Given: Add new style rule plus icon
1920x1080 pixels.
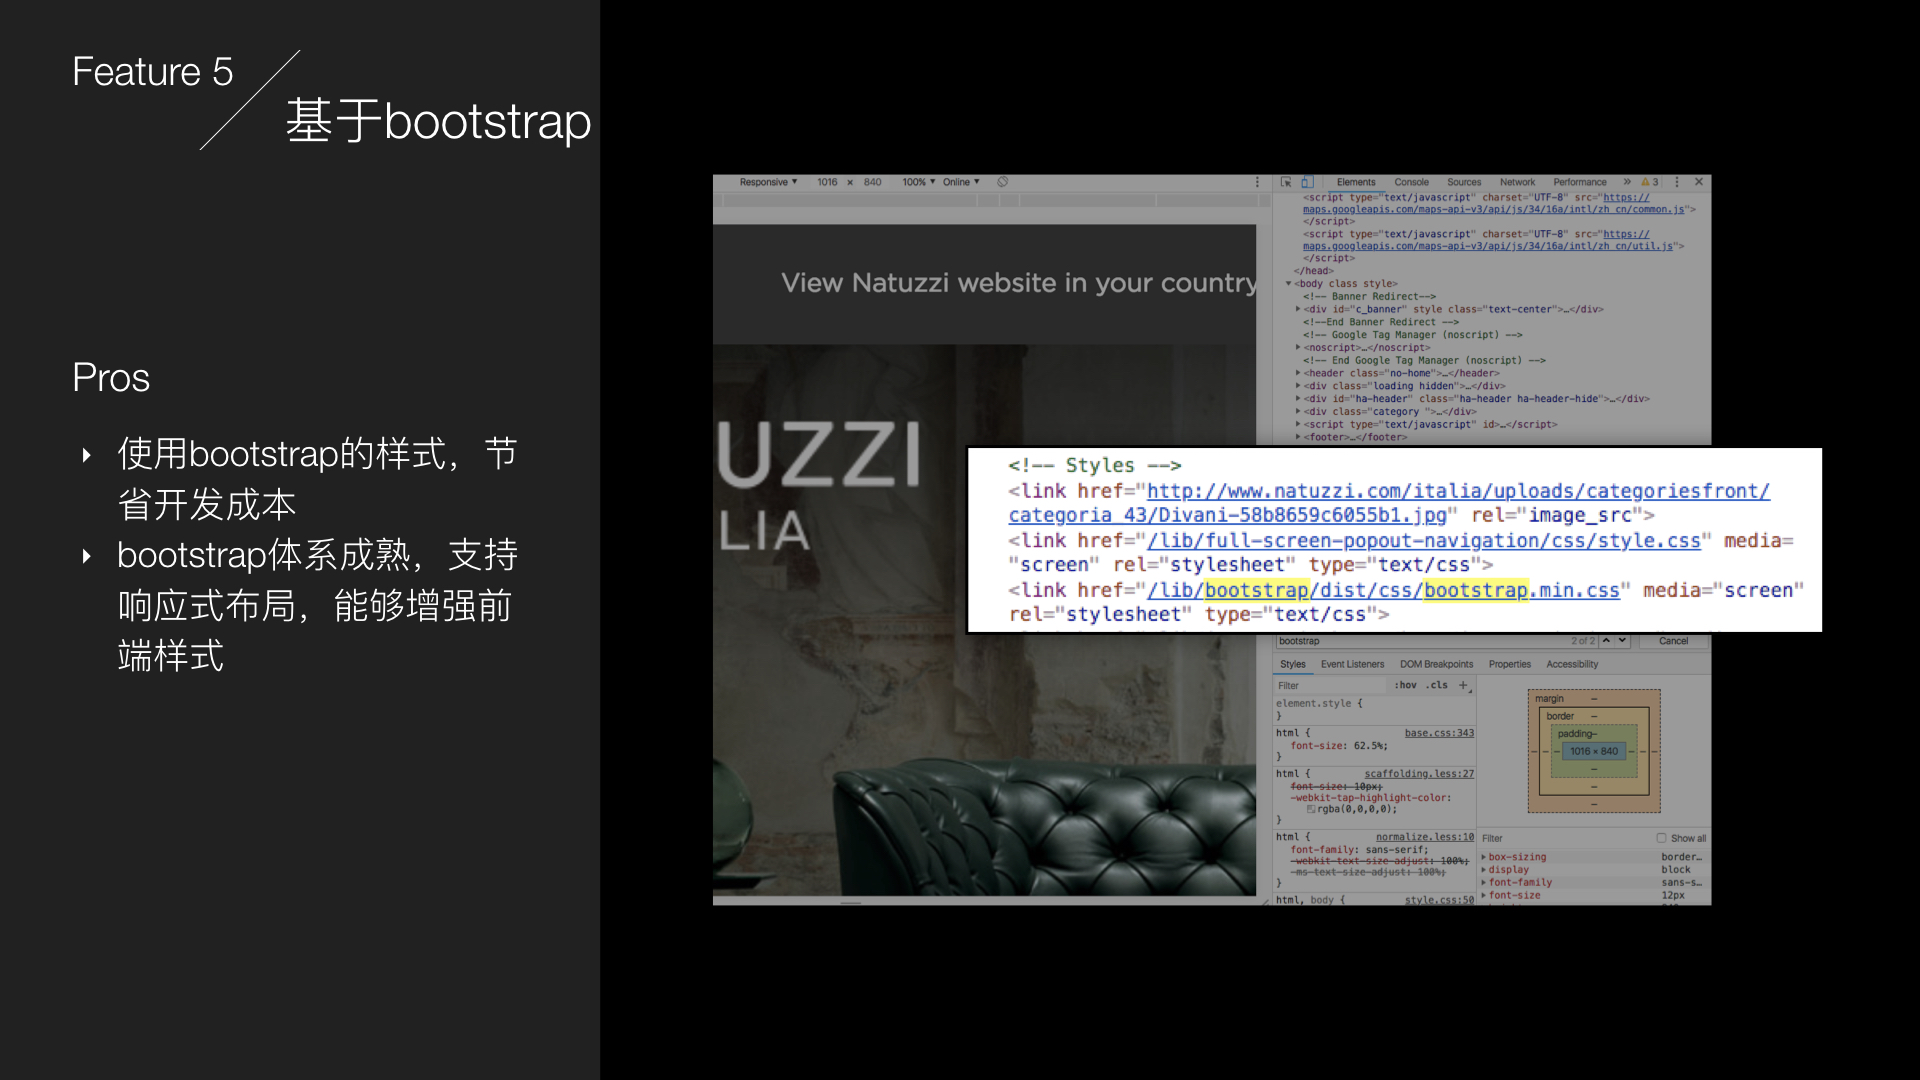Looking at the screenshot, I should pyautogui.click(x=1463, y=685).
